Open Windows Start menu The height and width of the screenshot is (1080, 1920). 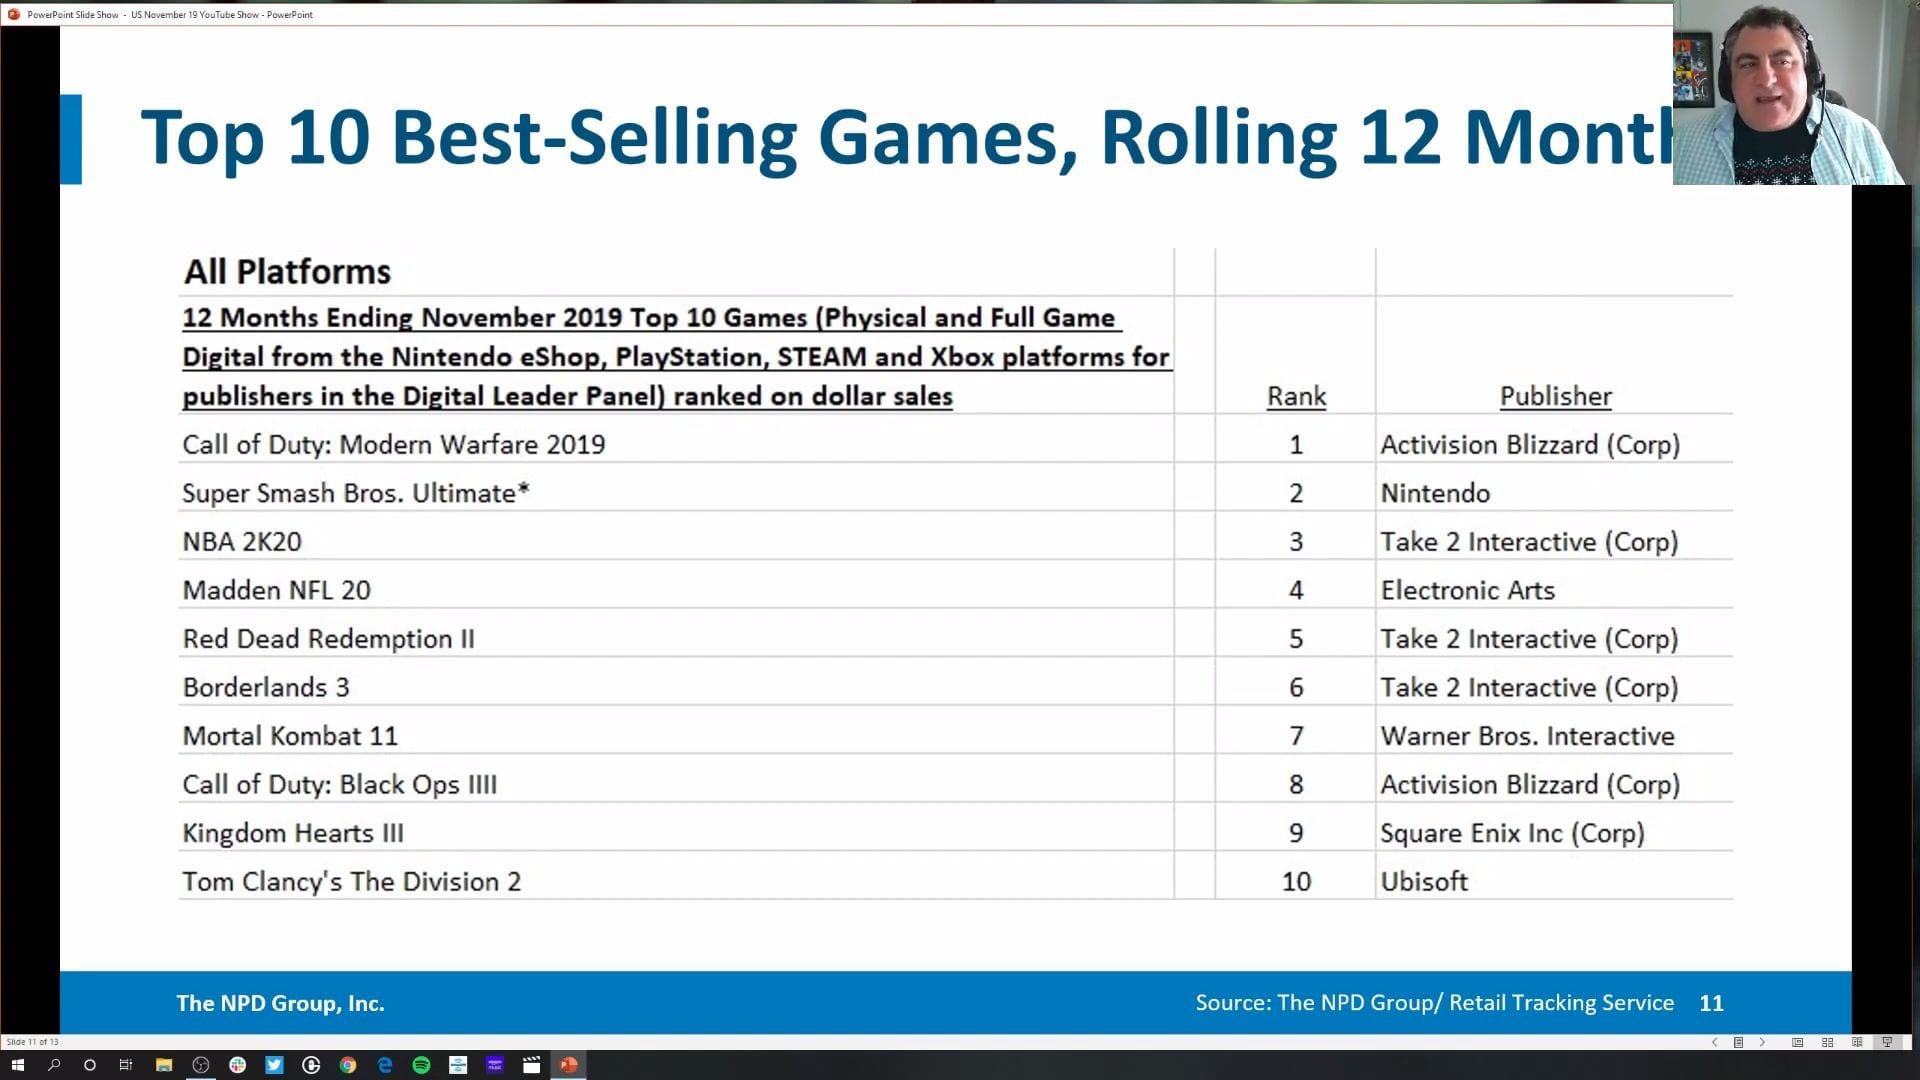pyautogui.click(x=17, y=1065)
